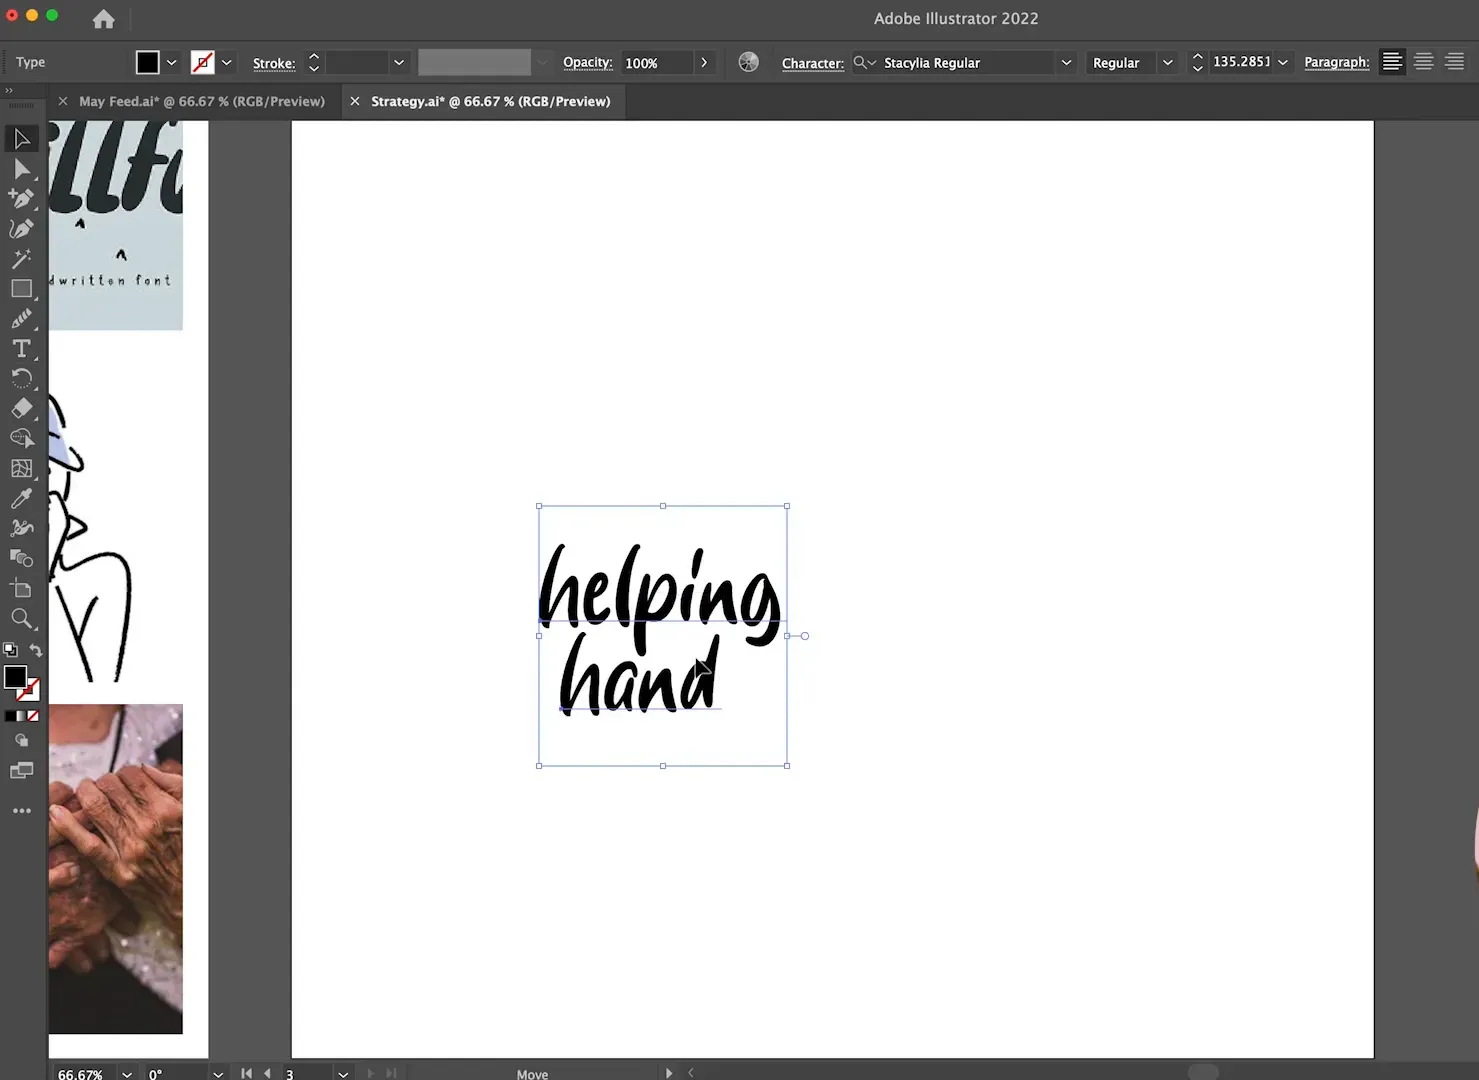Apply center paragraph alignment

pyautogui.click(x=1423, y=61)
